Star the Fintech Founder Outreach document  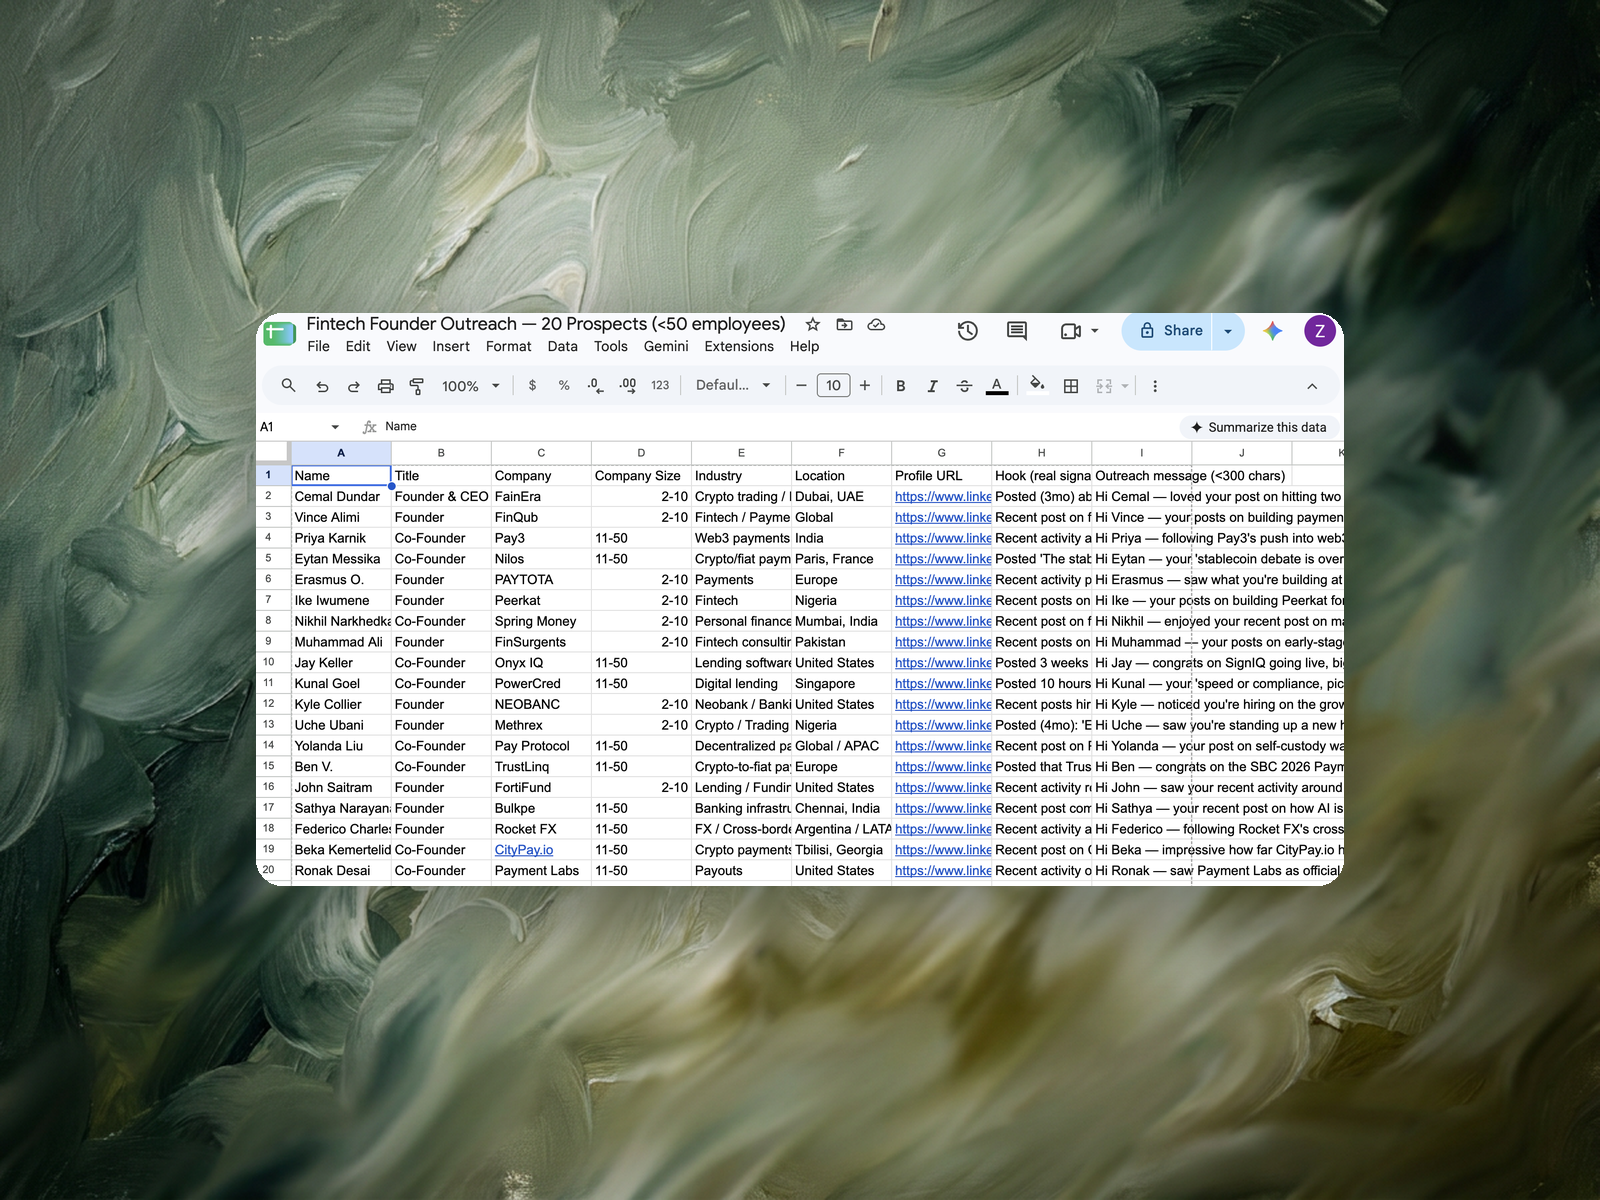(x=813, y=325)
